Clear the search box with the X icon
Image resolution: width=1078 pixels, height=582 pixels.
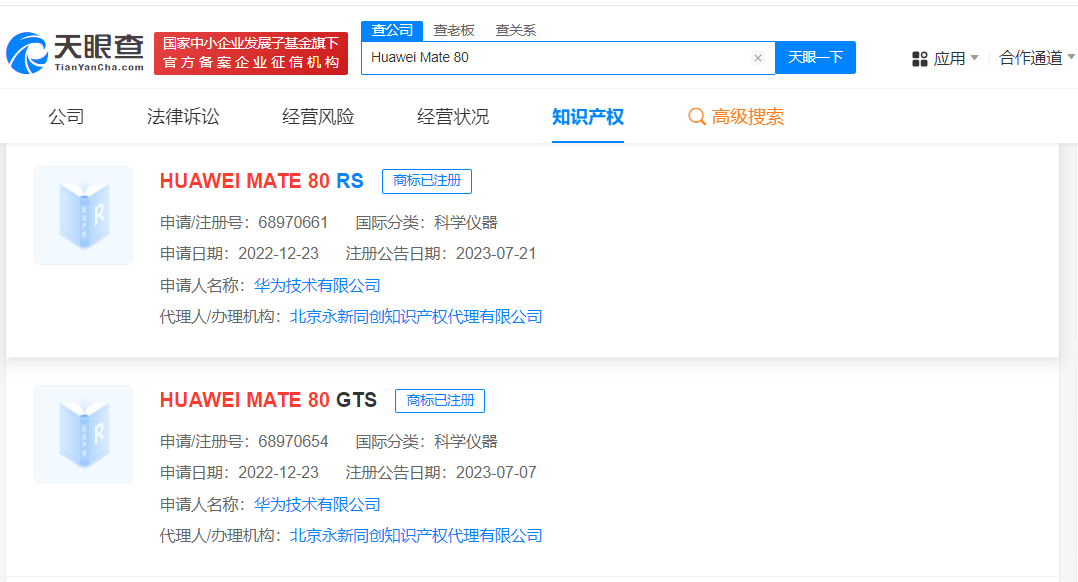(757, 58)
